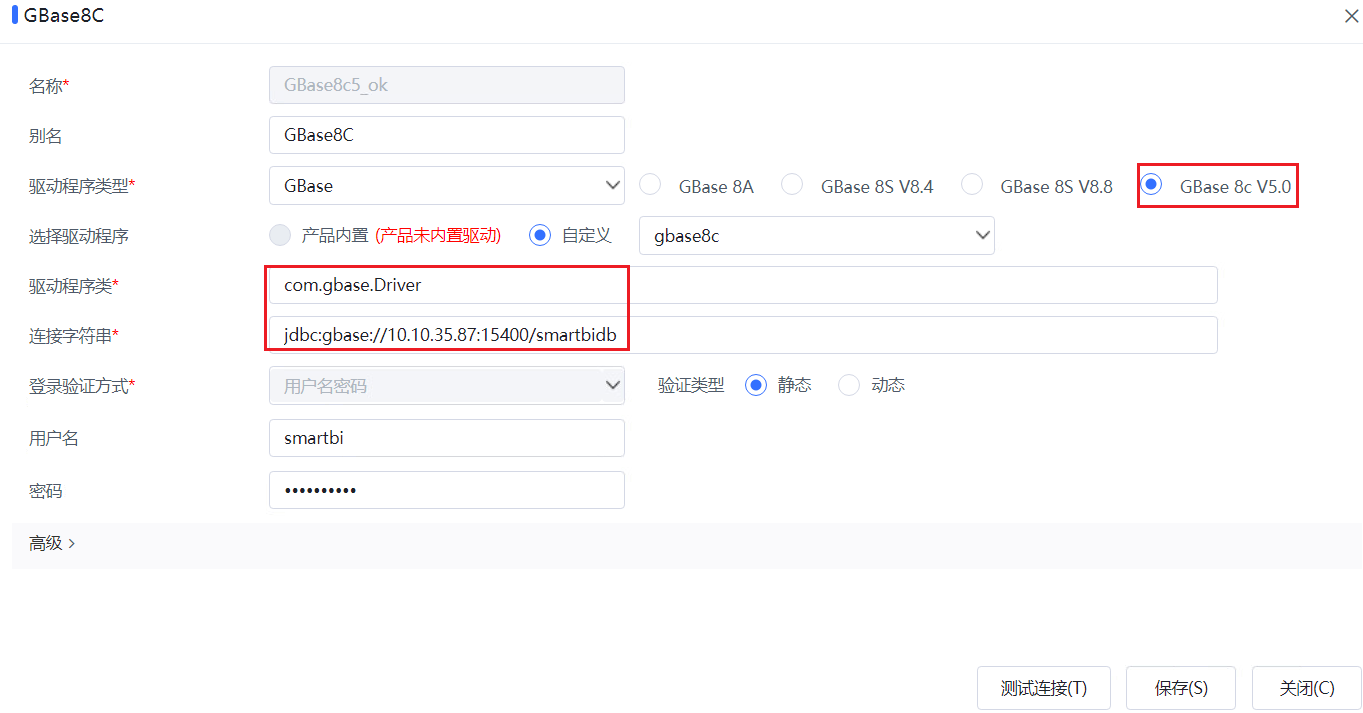Click the 驱动程序类型 label

click(82, 186)
